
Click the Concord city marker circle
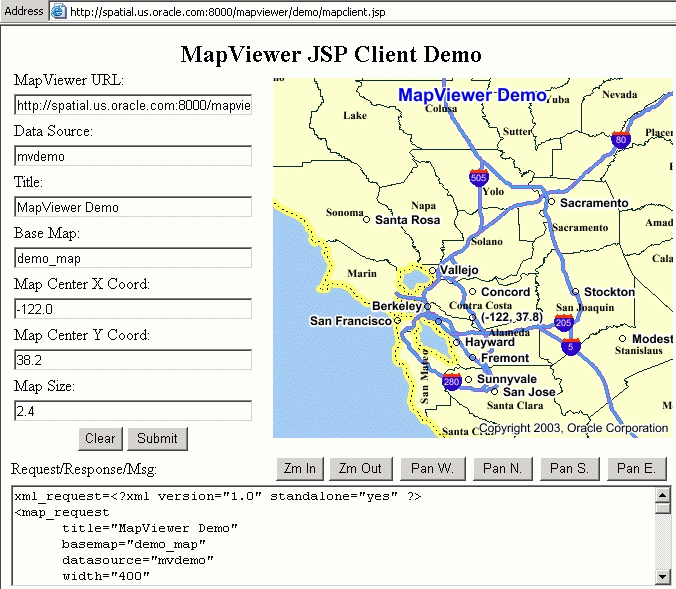[473, 292]
